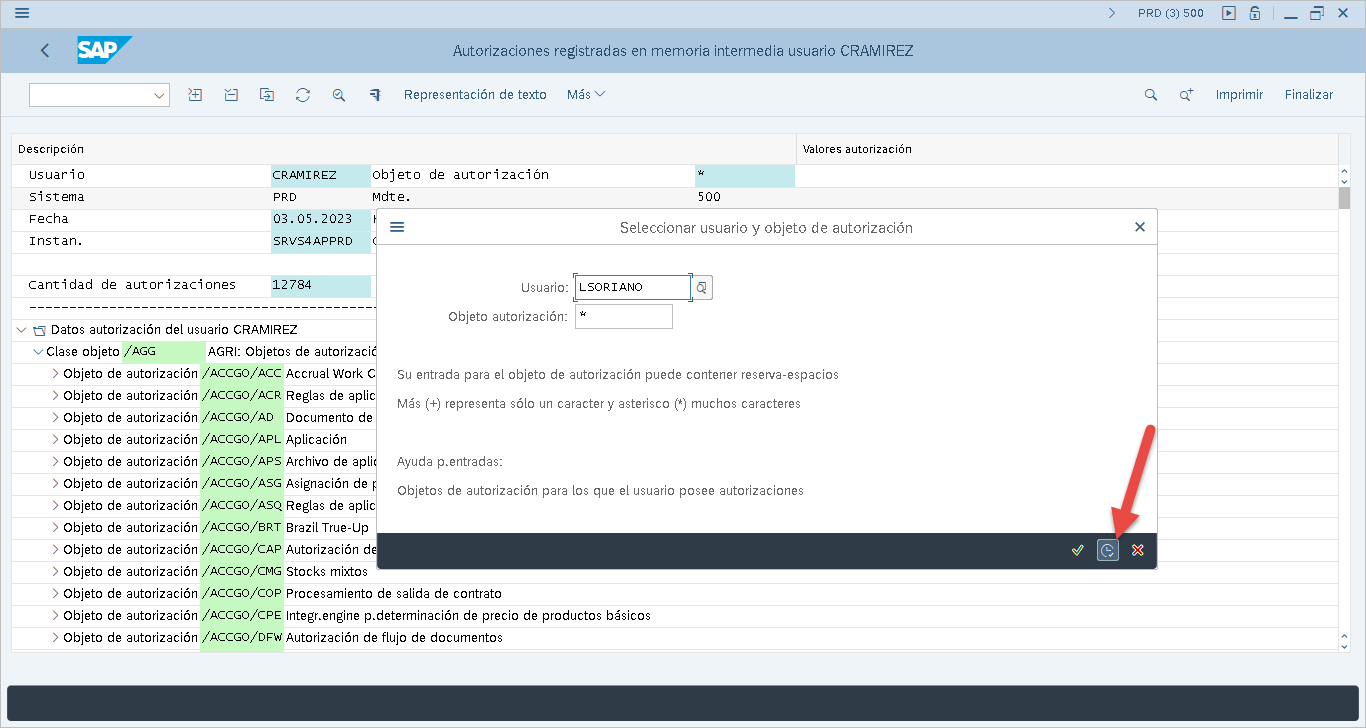Open value help beside the Usuario field
1366x728 pixels.
pyautogui.click(x=702, y=287)
